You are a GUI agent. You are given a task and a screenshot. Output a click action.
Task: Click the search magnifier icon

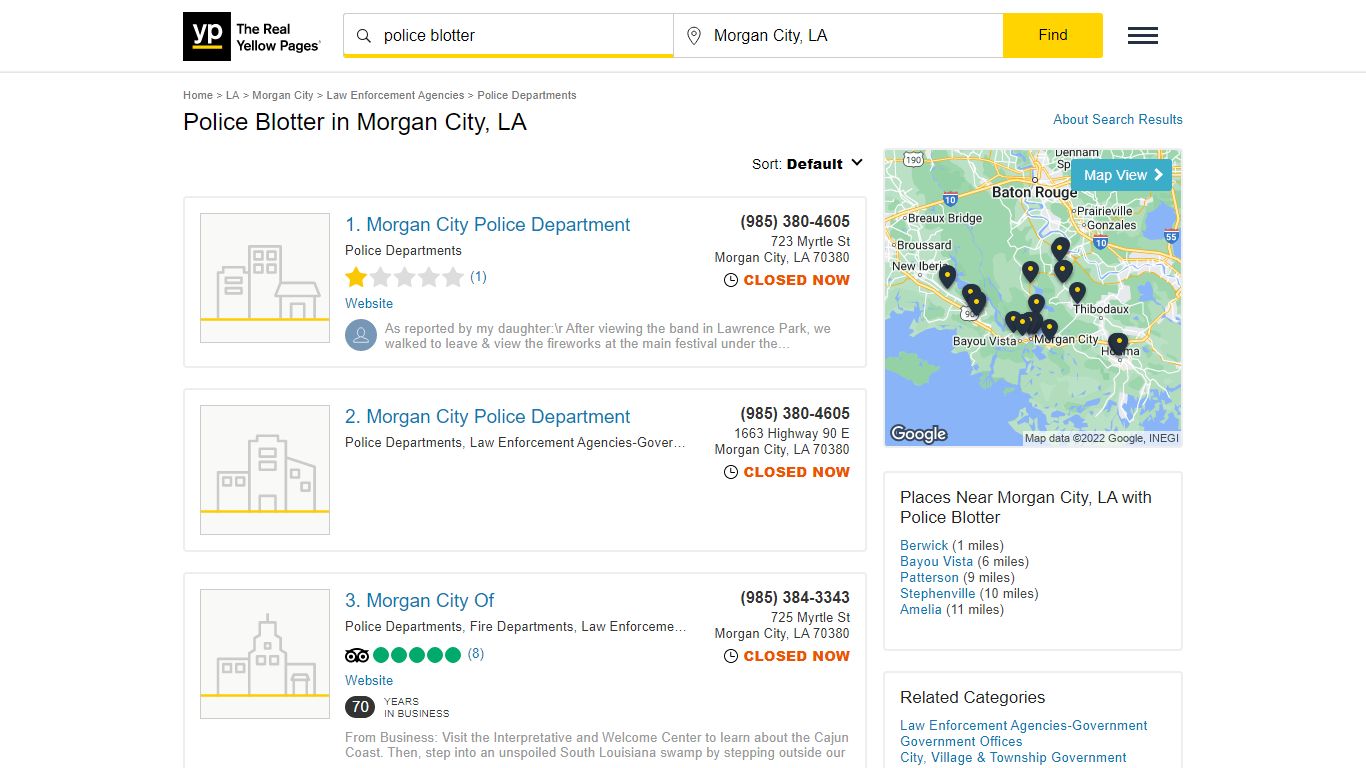tap(364, 36)
